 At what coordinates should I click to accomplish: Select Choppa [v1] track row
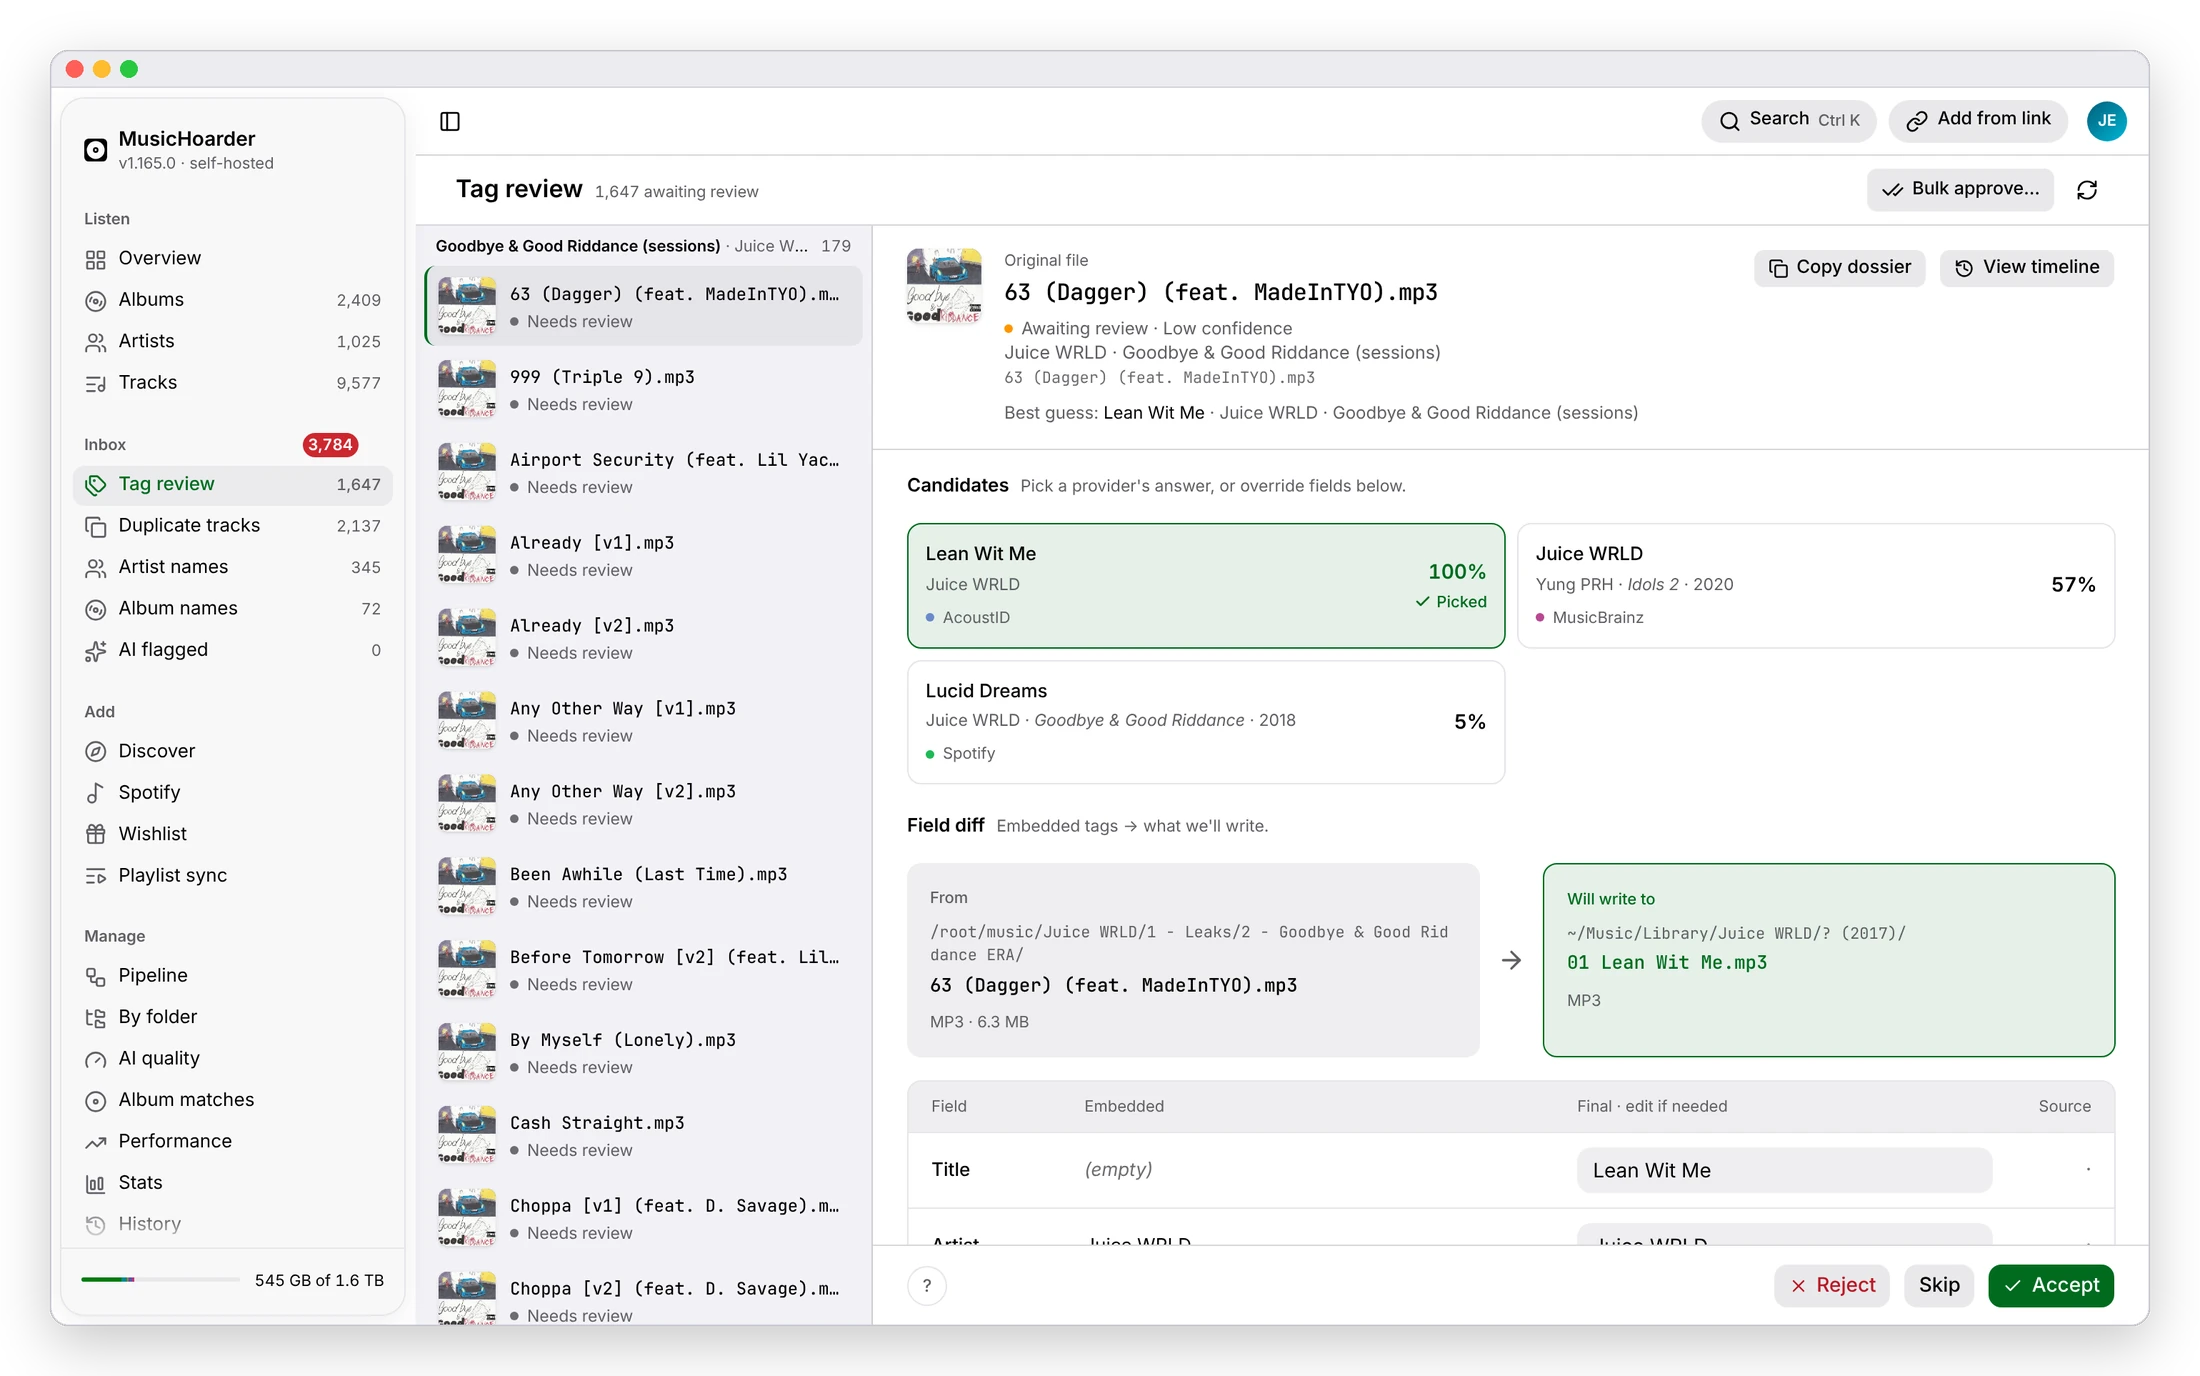644,1219
